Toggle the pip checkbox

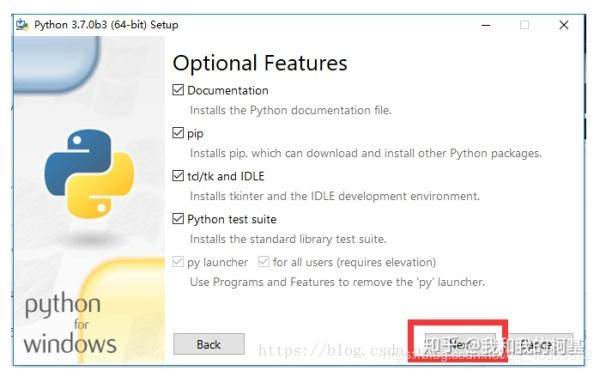click(178, 133)
